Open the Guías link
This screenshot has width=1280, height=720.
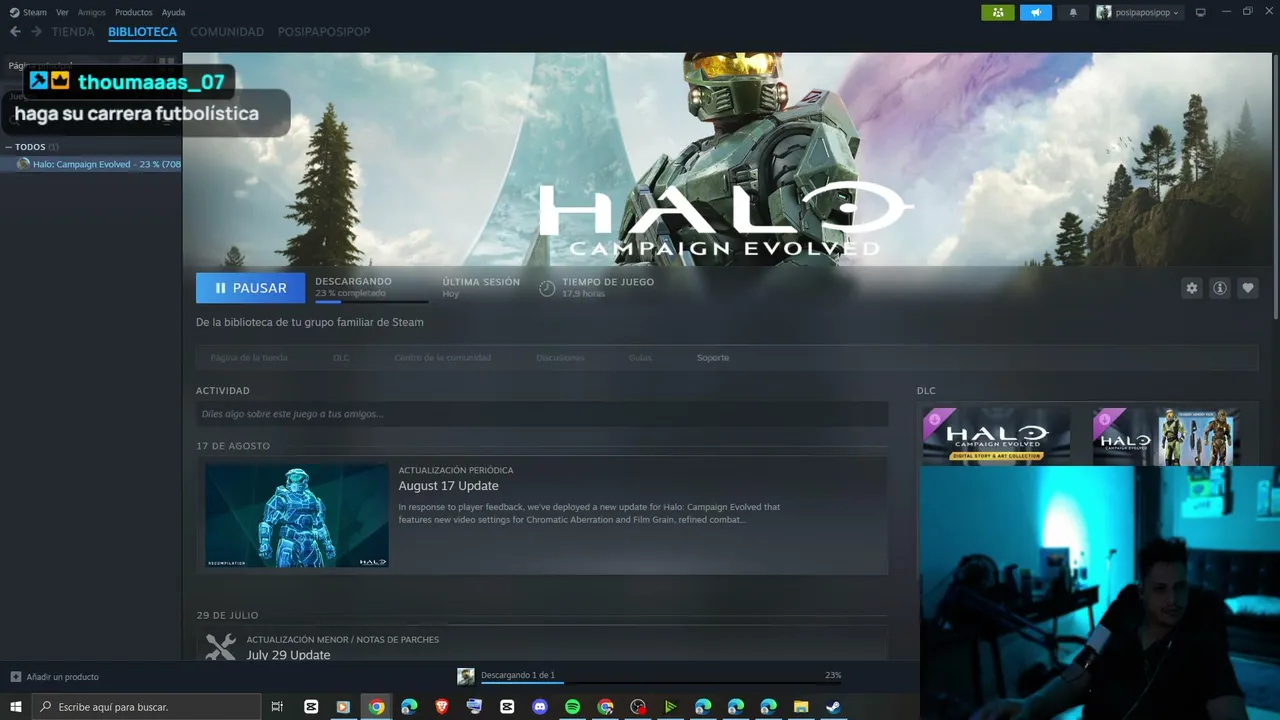click(640, 357)
